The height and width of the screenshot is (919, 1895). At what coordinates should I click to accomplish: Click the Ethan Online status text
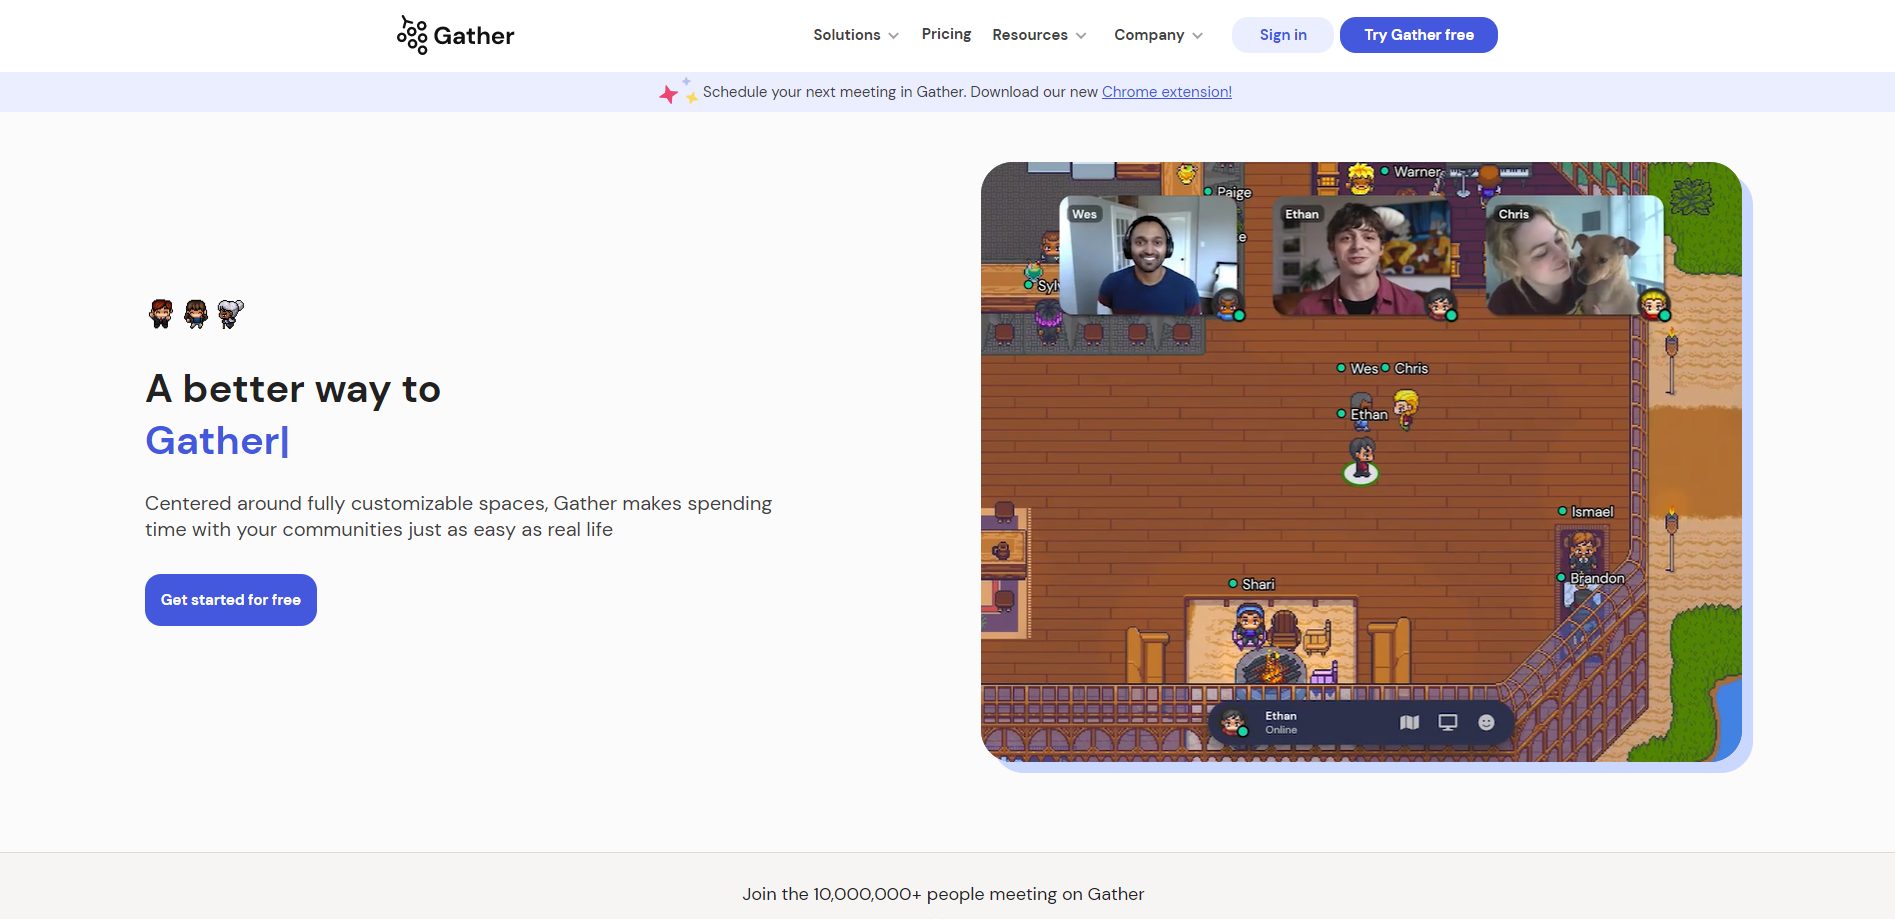point(1281,722)
